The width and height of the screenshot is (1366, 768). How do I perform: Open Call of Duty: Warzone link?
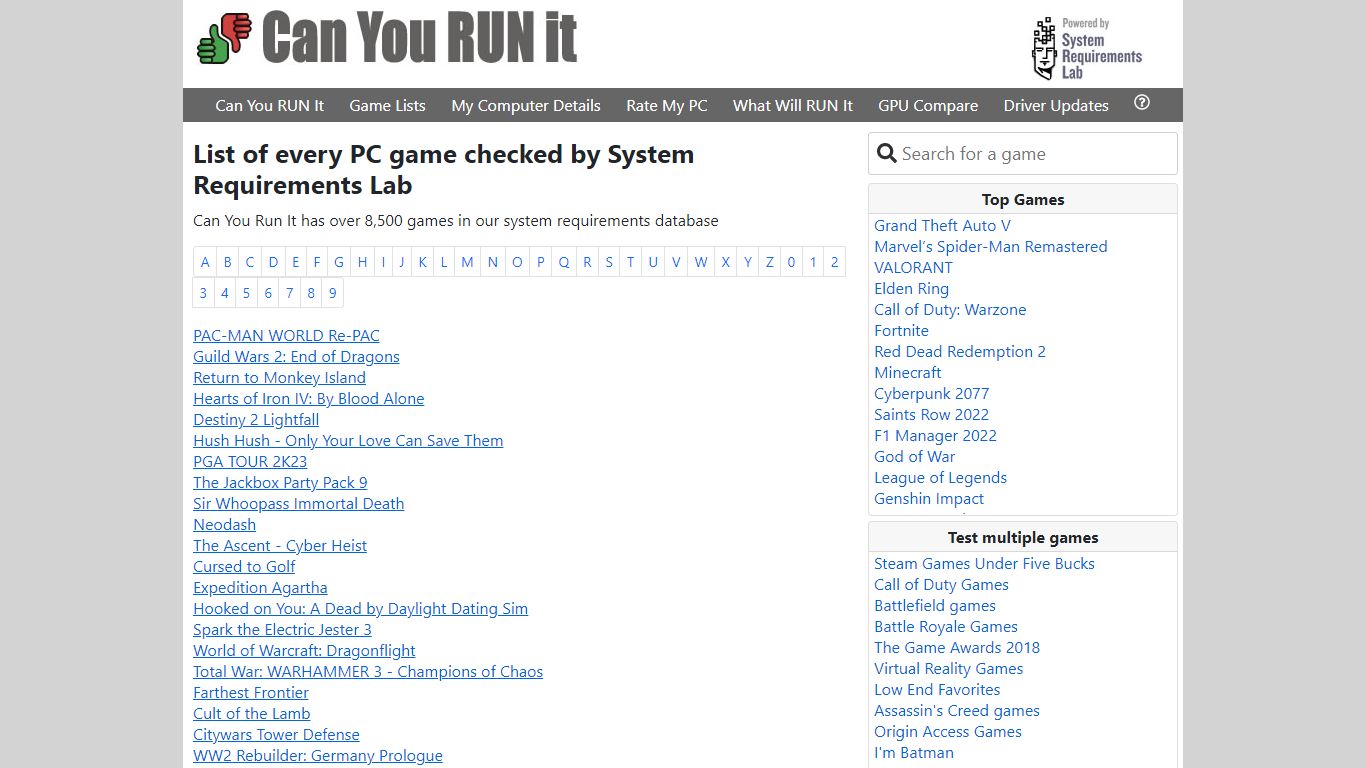pos(950,309)
